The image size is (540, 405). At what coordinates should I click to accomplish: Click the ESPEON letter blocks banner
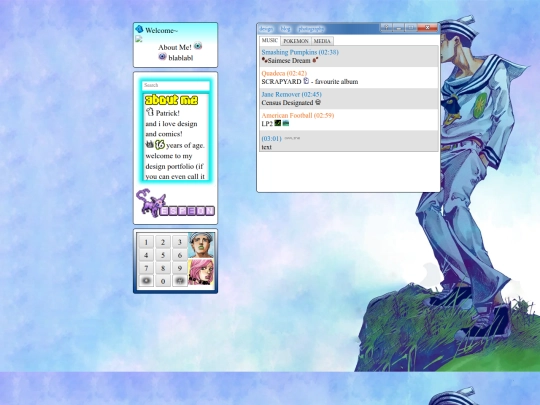pyautogui.click(x=187, y=211)
